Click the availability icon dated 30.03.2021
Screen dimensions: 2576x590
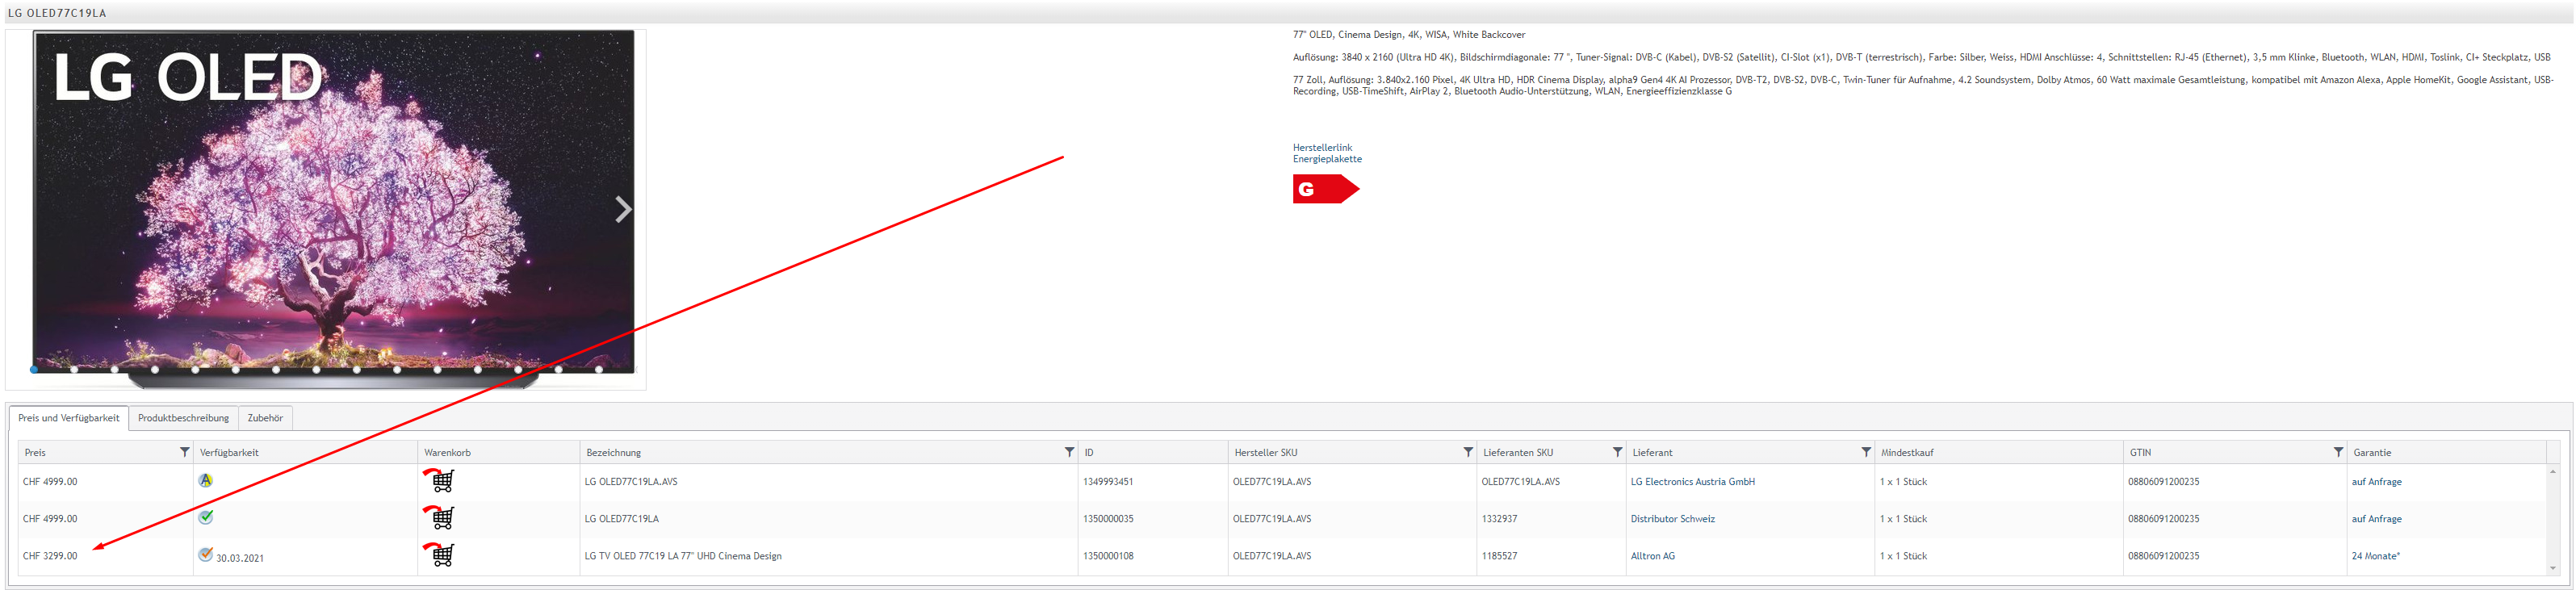coord(205,554)
